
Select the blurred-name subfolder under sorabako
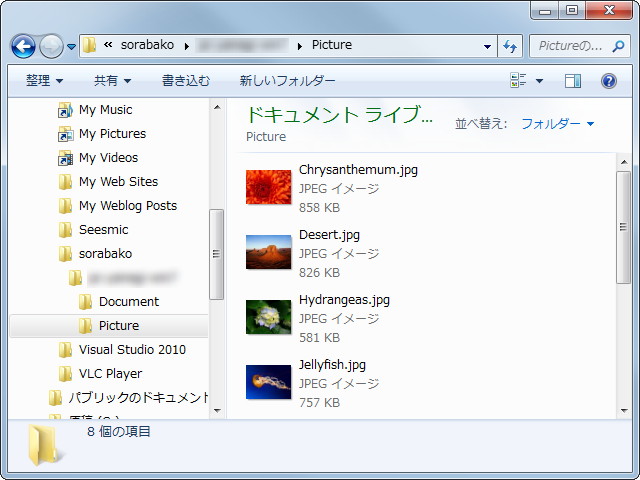(x=133, y=278)
